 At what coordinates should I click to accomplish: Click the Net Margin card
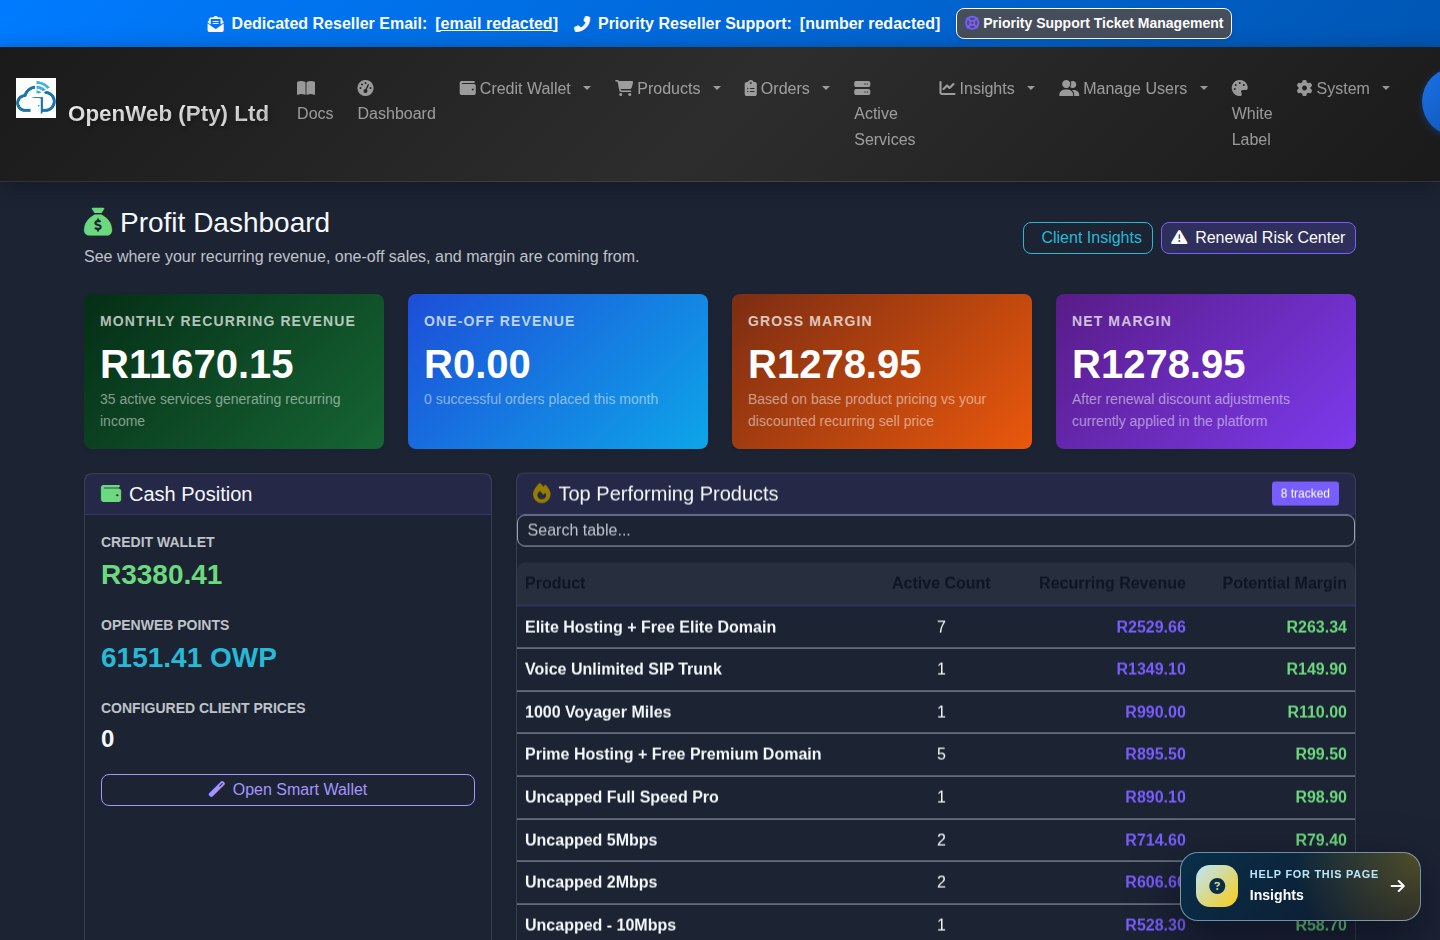(1206, 371)
